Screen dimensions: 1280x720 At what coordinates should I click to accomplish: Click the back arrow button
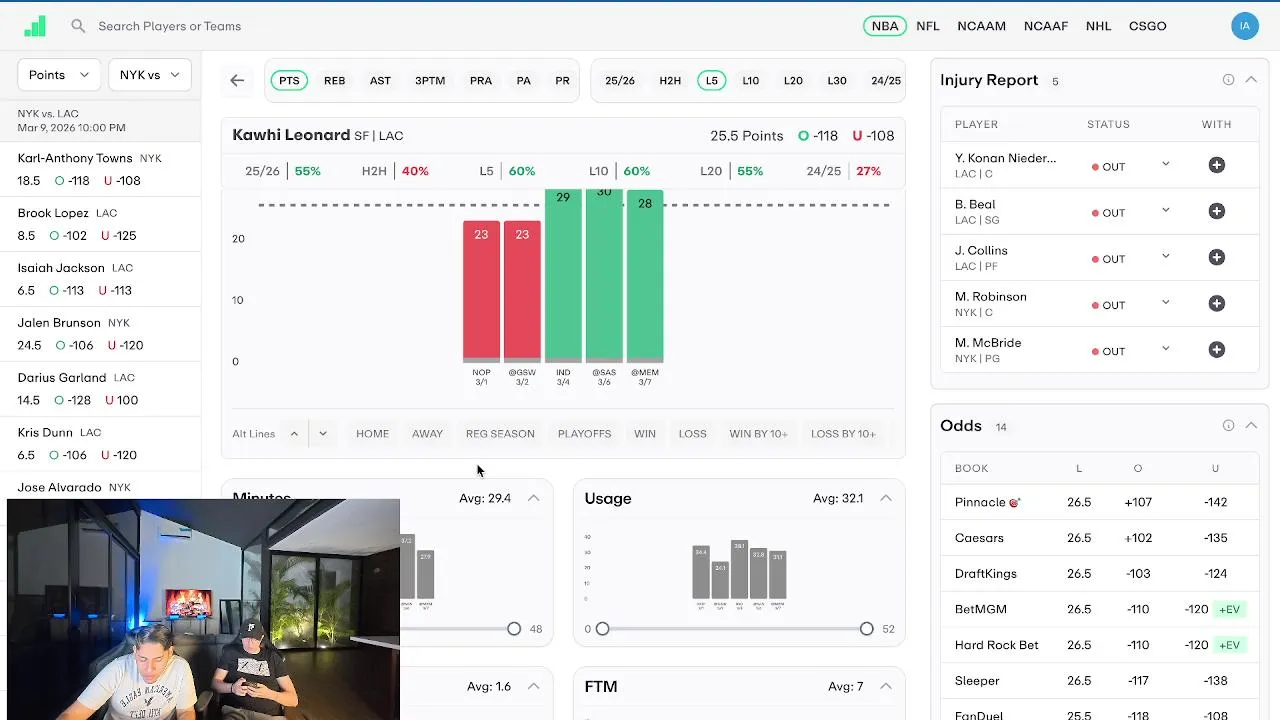coord(237,81)
